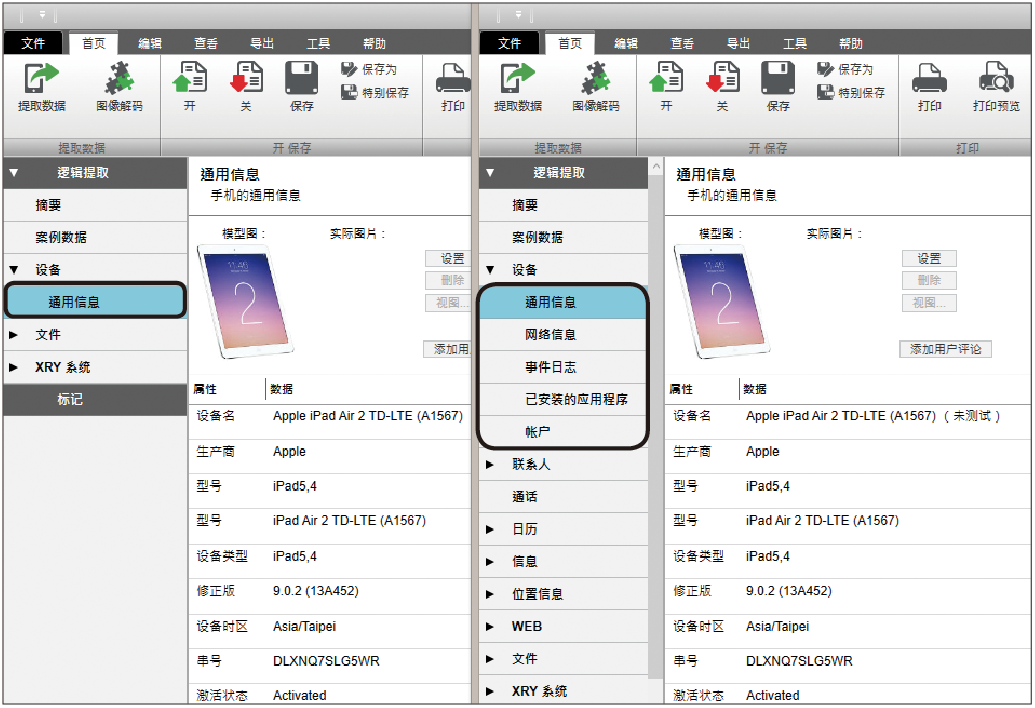Select 摘要 in left window sidebar
Viewport: 1035px width, 708px height.
tap(96, 205)
